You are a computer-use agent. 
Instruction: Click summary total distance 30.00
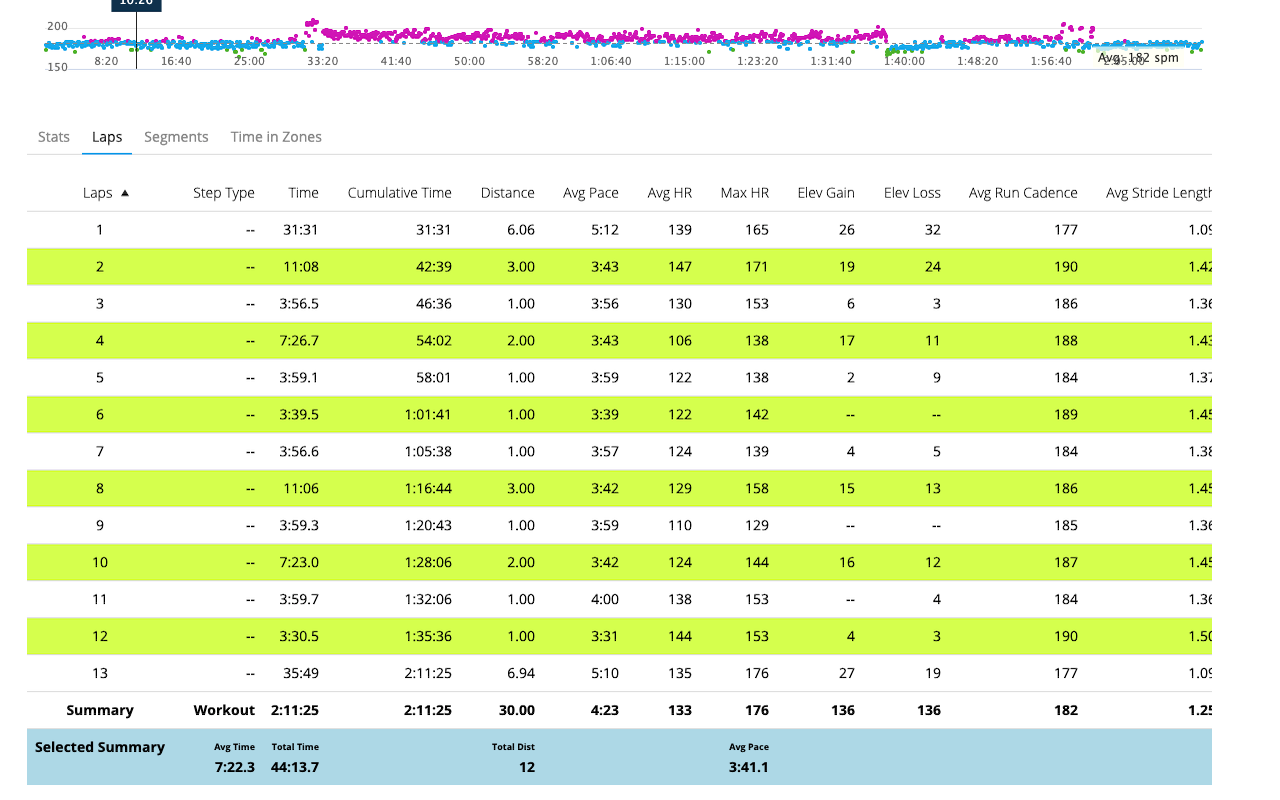(518, 711)
